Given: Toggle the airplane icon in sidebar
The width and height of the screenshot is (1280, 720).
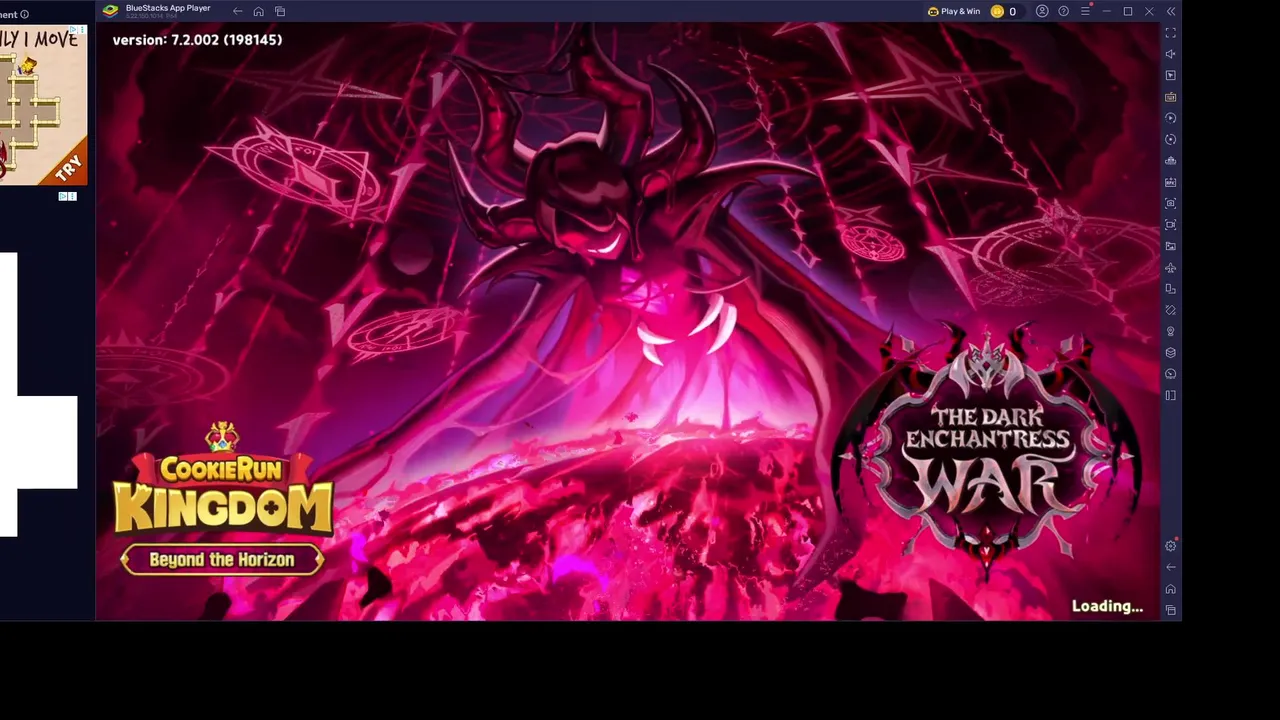Looking at the screenshot, I should [x=1171, y=268].
